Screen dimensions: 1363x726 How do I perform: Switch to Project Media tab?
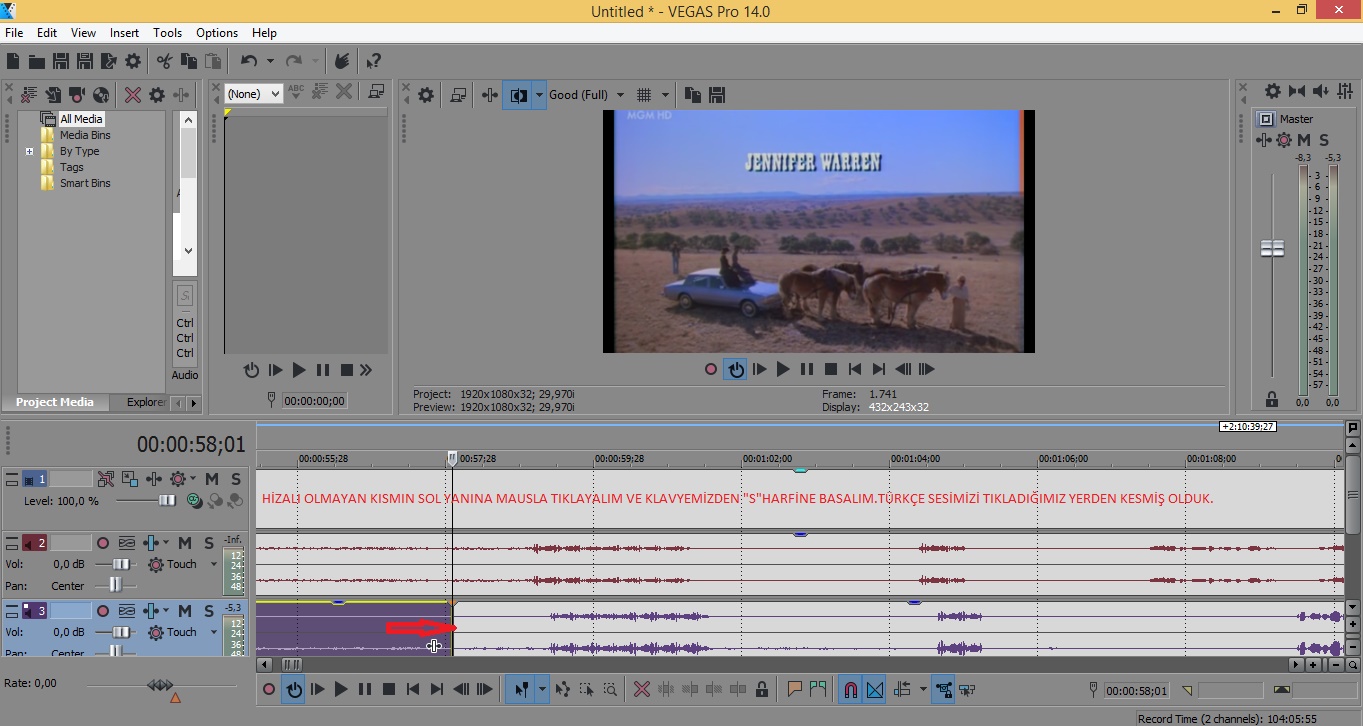pyautogui.click(x=54, y=402)
